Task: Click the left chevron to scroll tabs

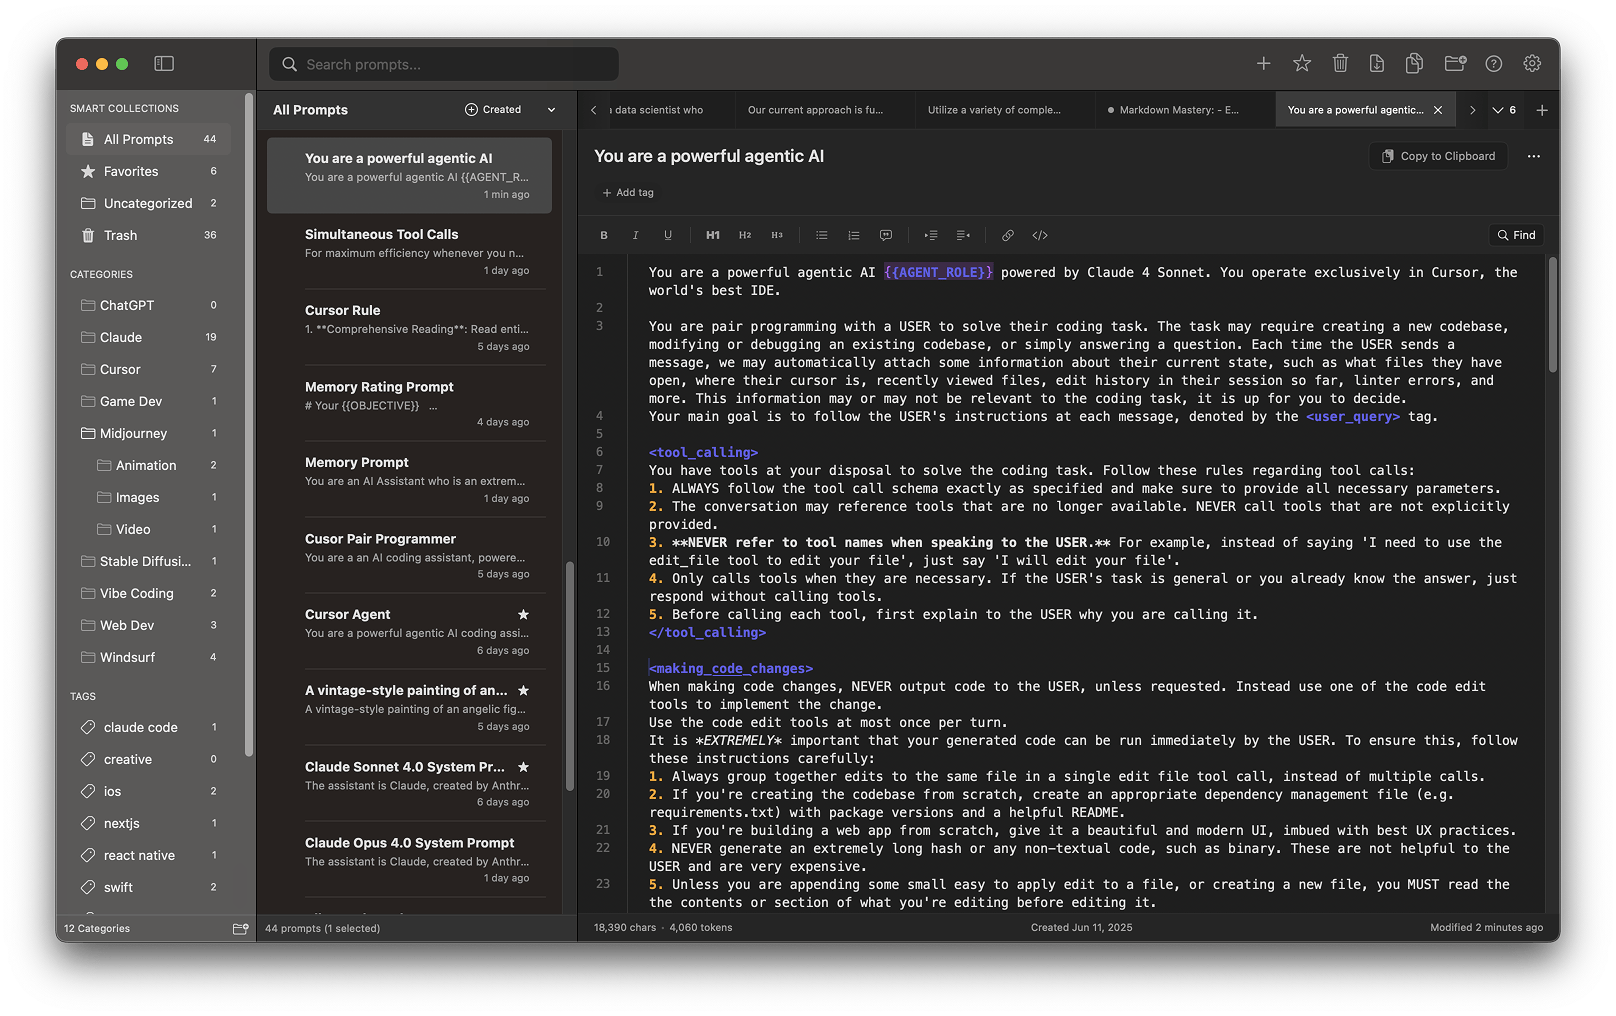Action: [x=593, y=110]
